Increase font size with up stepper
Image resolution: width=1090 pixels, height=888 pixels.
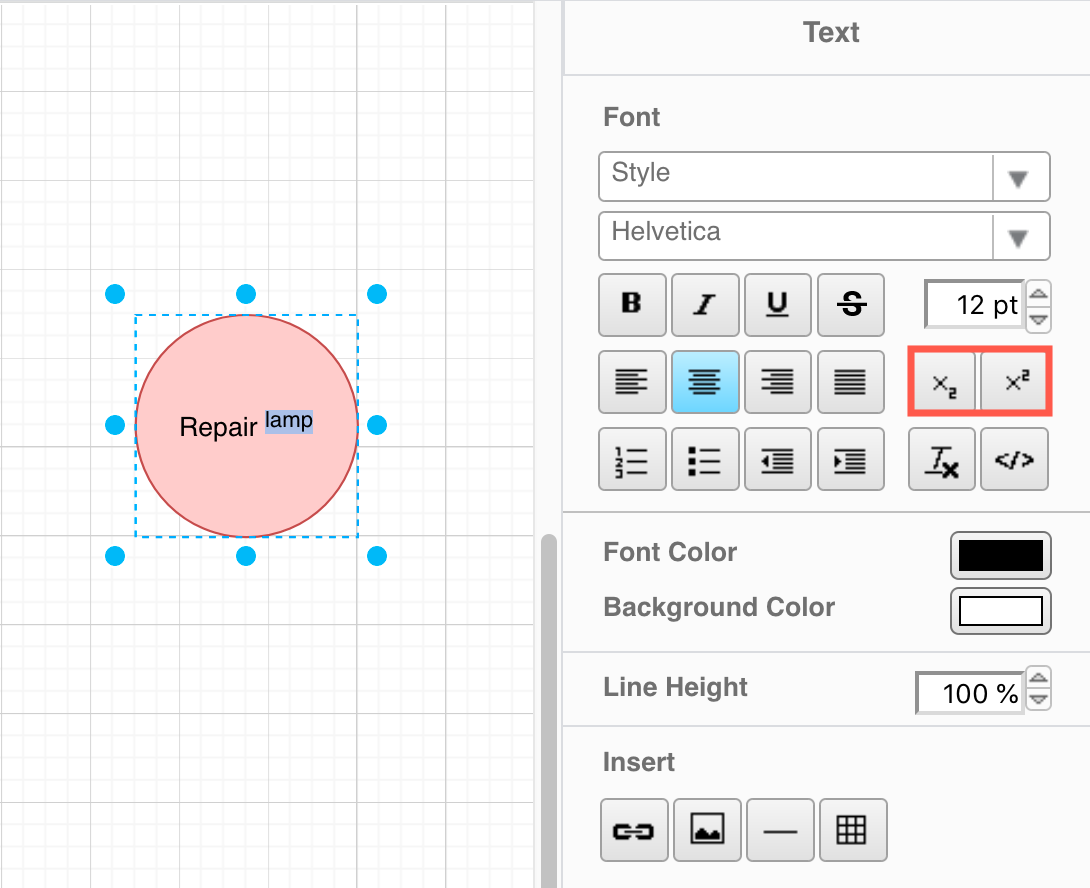coord(1039,294)
